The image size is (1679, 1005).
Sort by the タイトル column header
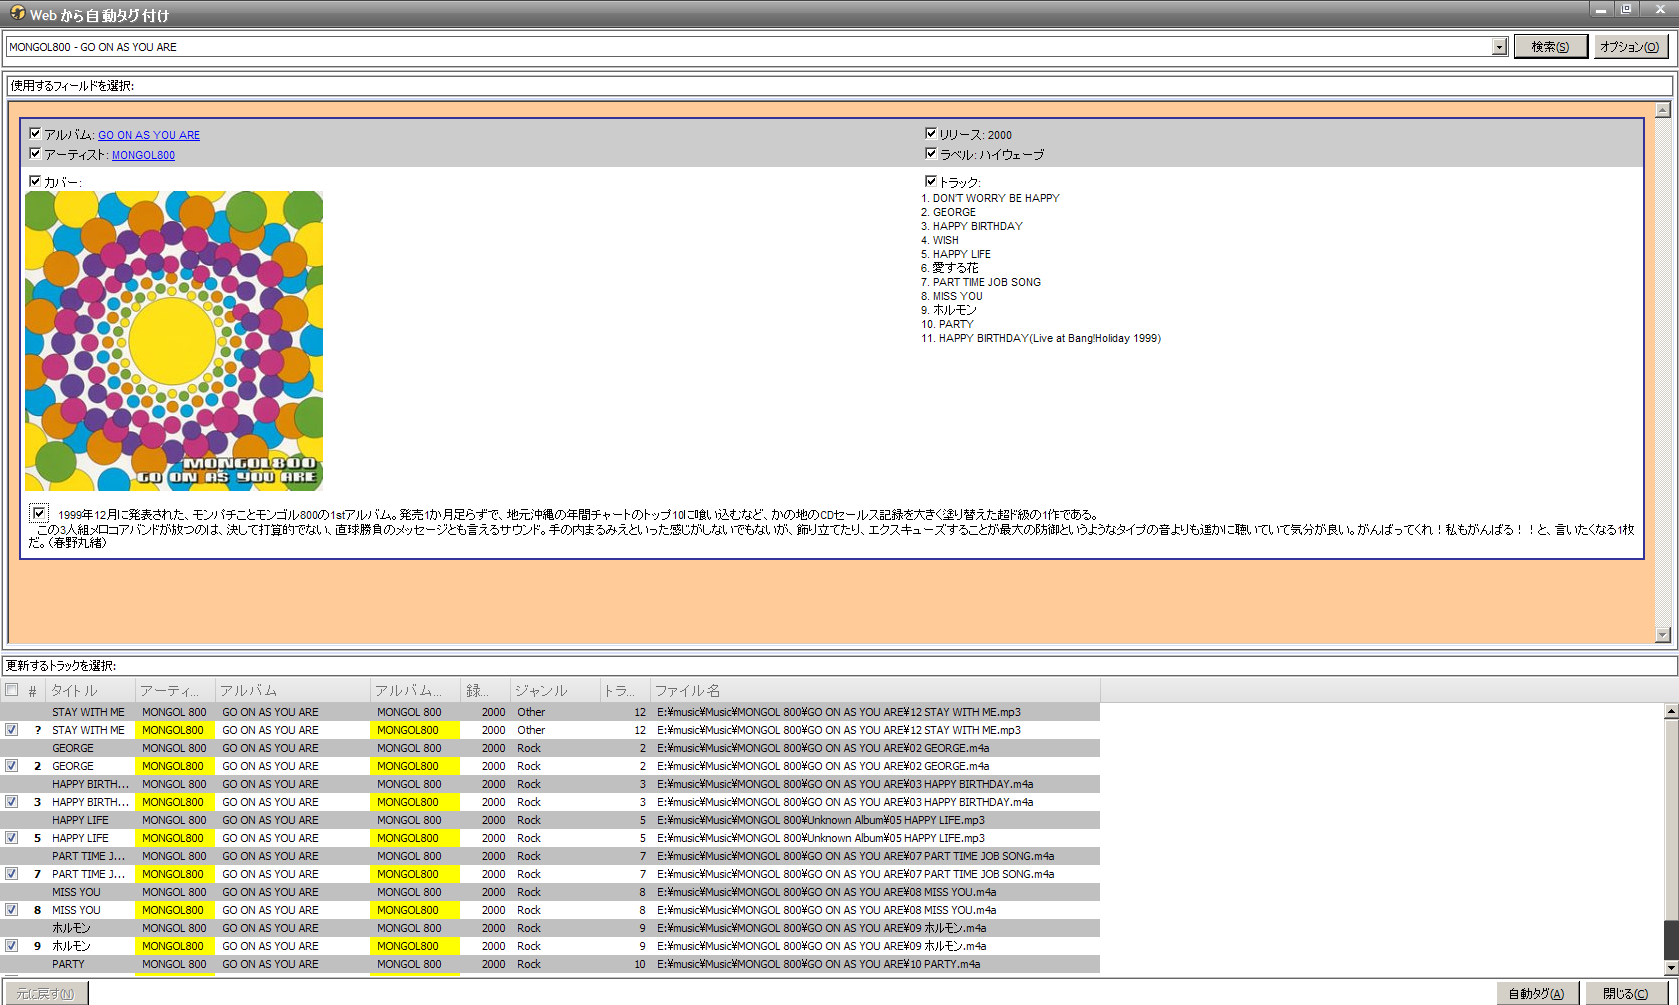tap(90, 690)
